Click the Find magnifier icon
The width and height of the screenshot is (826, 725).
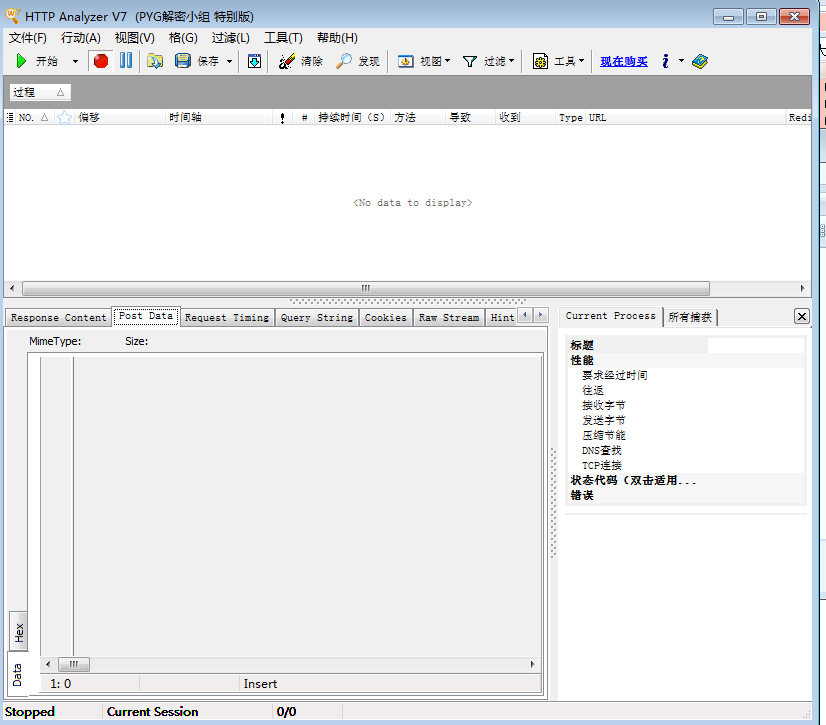point(344,61)
